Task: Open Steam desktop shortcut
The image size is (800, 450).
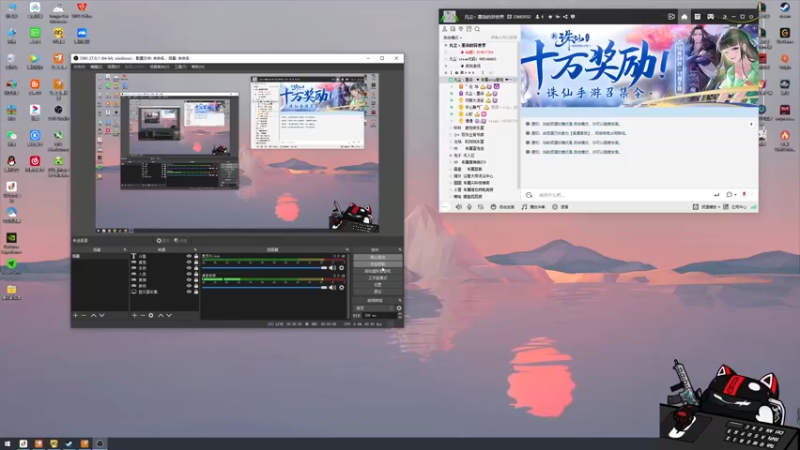Action: (785, 10)
